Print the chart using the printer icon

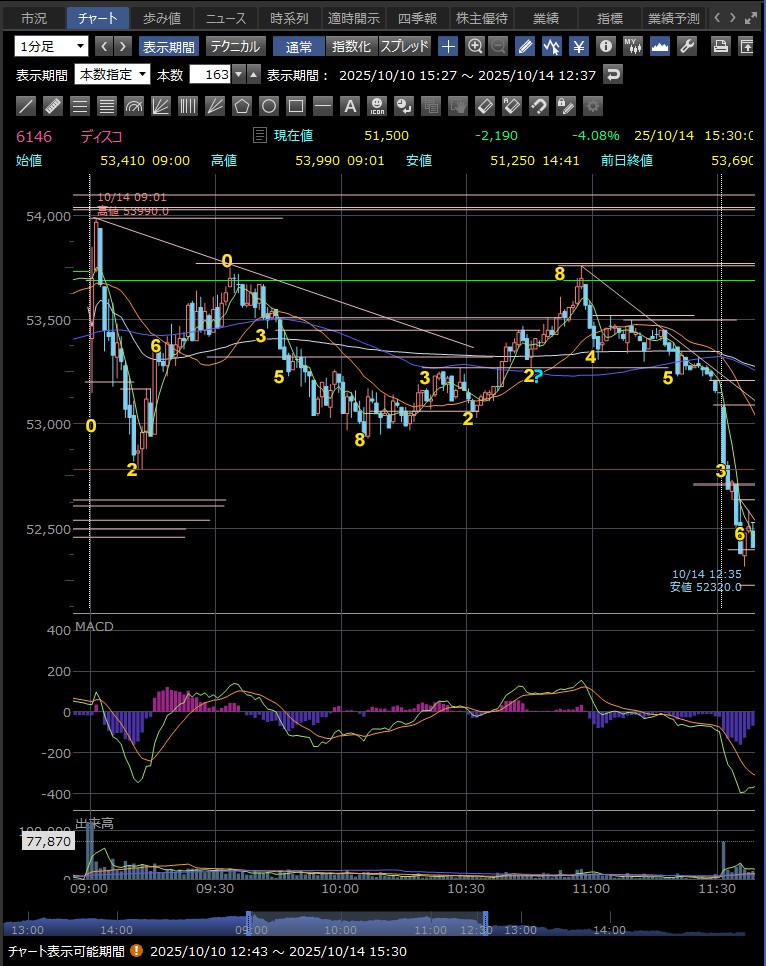720,46
